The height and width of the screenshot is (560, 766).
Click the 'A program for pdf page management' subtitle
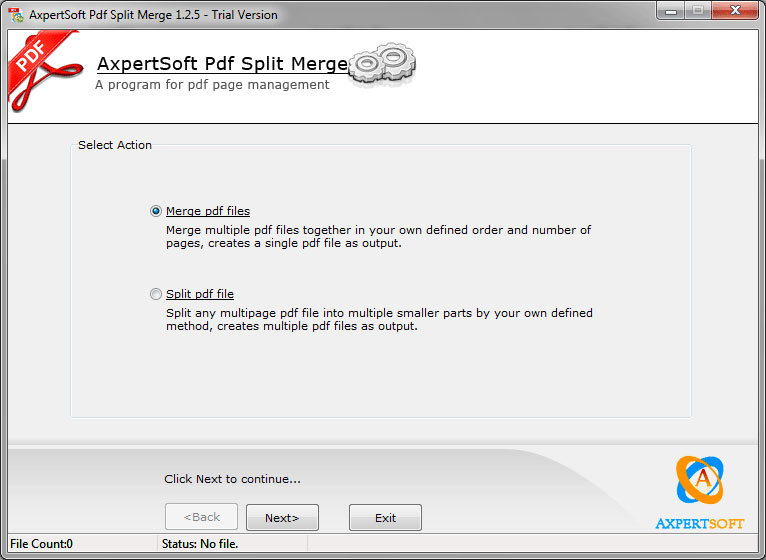pyautogui.click(x=212, y=85)
